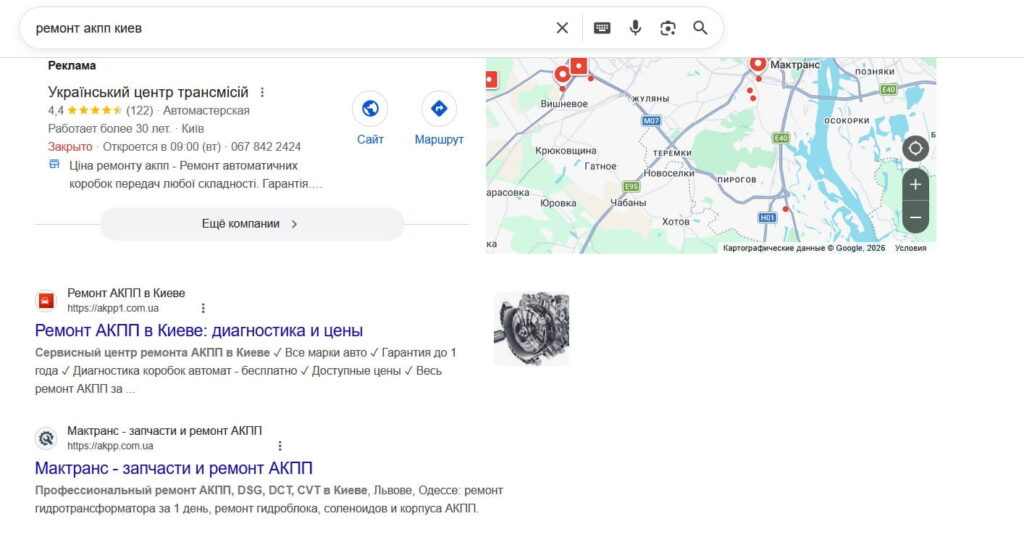Click the Мактранс site favicon

(46, 438)
